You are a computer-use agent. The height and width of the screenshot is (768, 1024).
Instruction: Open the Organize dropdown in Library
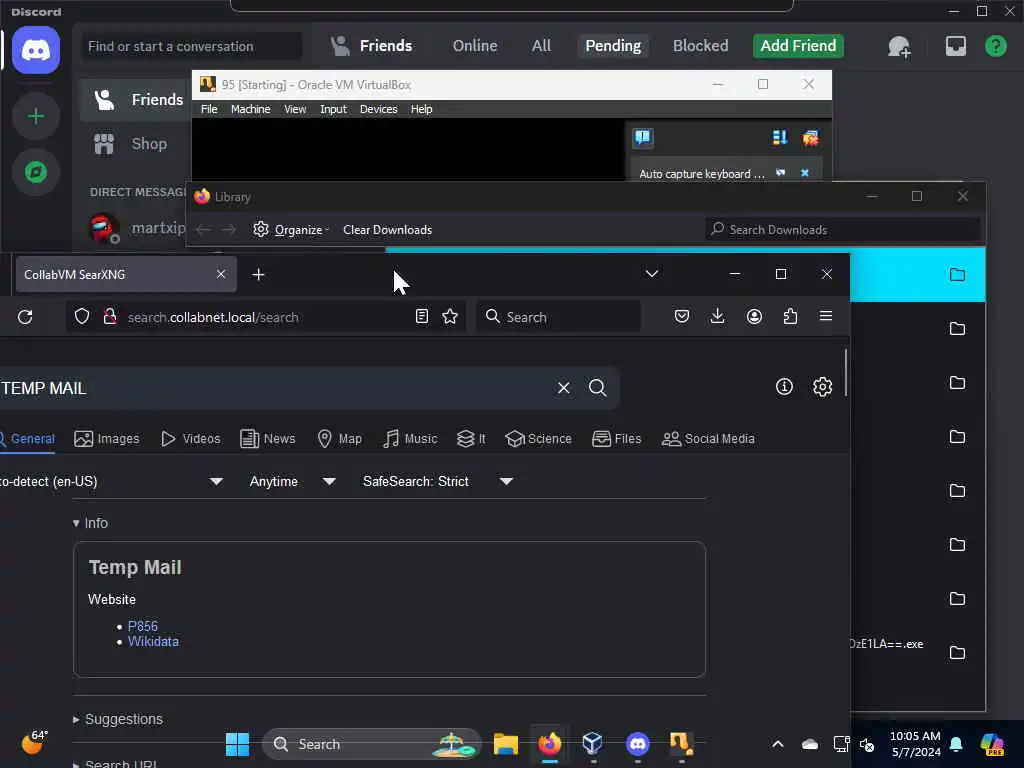point(291,230)
